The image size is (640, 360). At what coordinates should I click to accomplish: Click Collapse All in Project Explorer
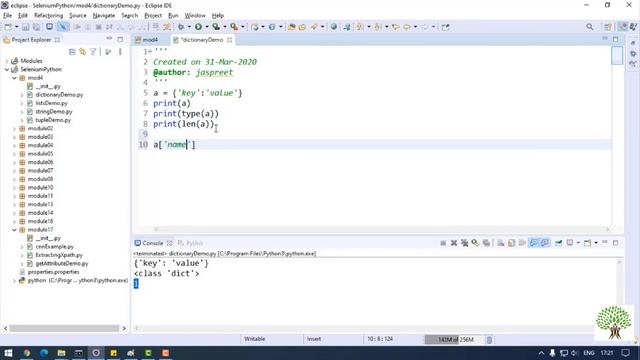point(72,52)
